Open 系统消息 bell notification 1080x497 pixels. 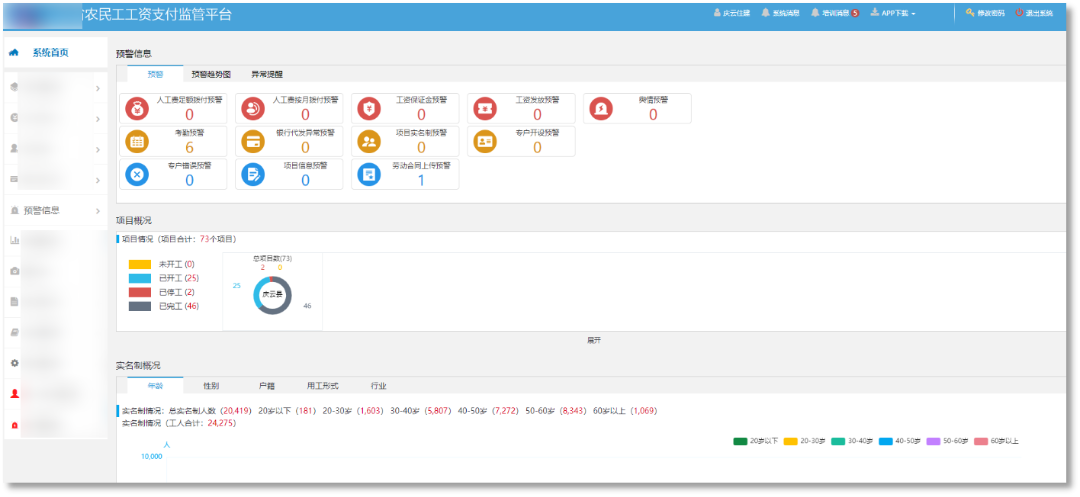tap(780, 13)
